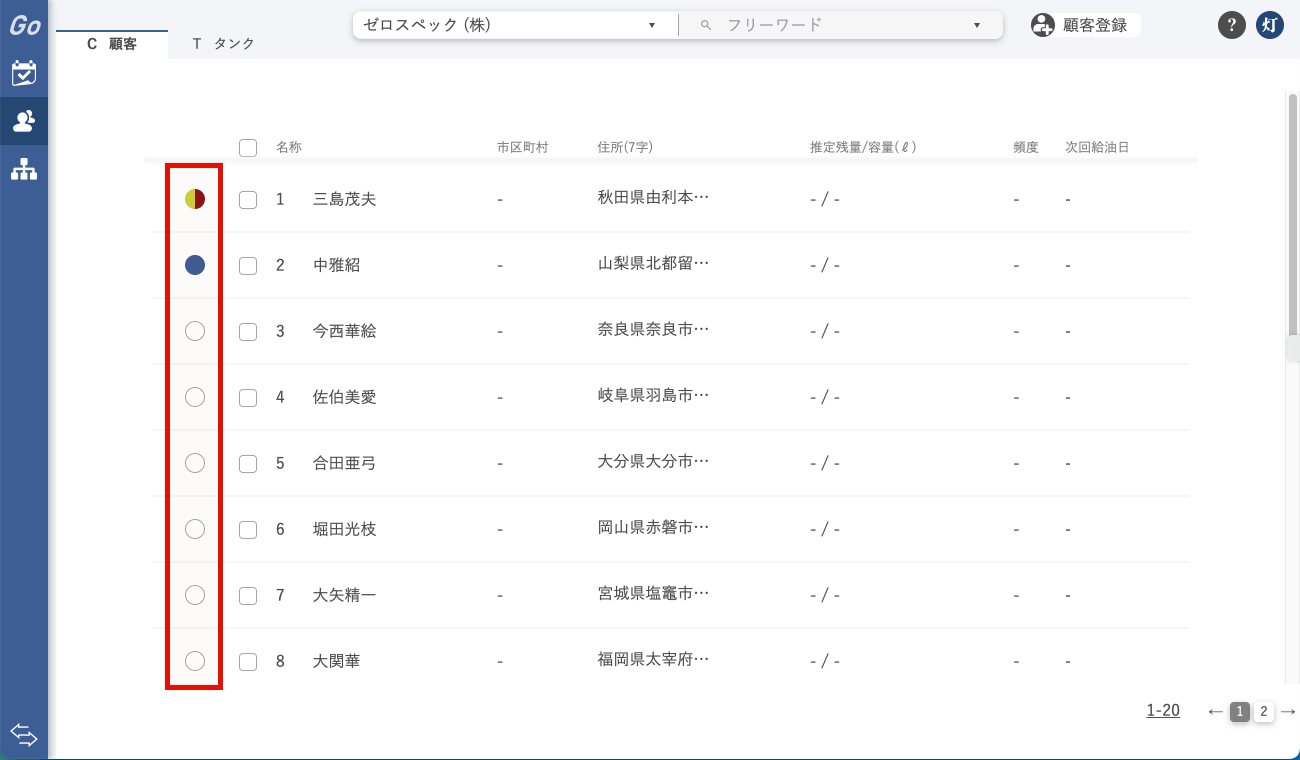Click the address 山梨県北都留…

pos(653,263)
